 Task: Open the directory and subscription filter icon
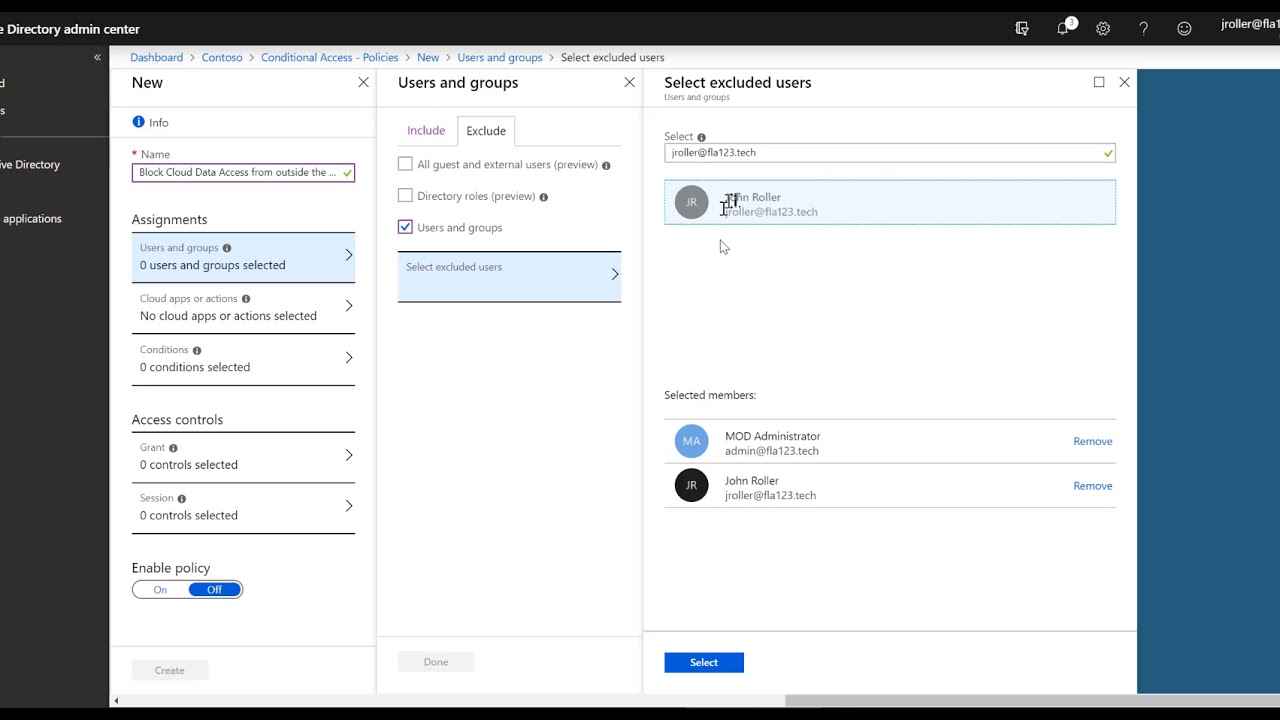click(1022, 29)
